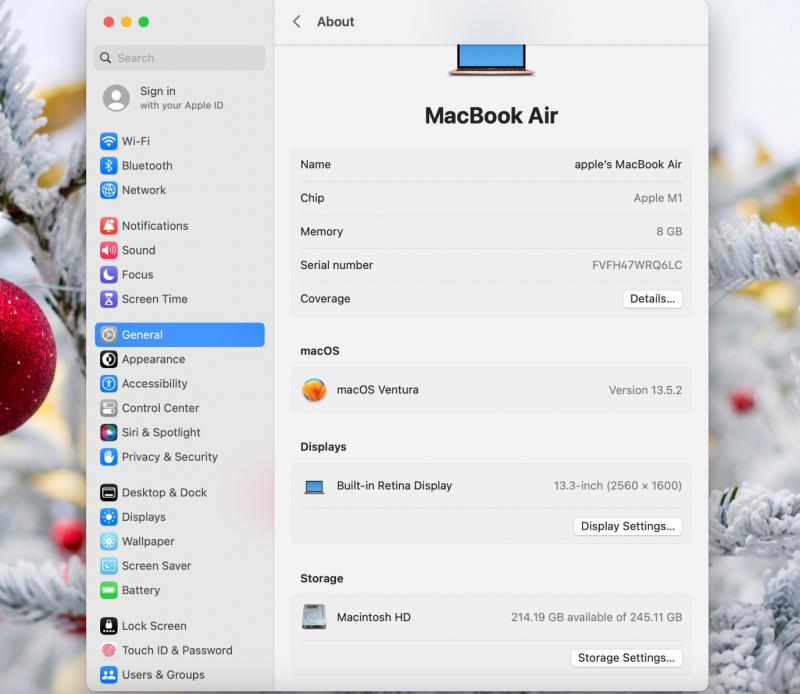Click into the Search field

(180, 58)
